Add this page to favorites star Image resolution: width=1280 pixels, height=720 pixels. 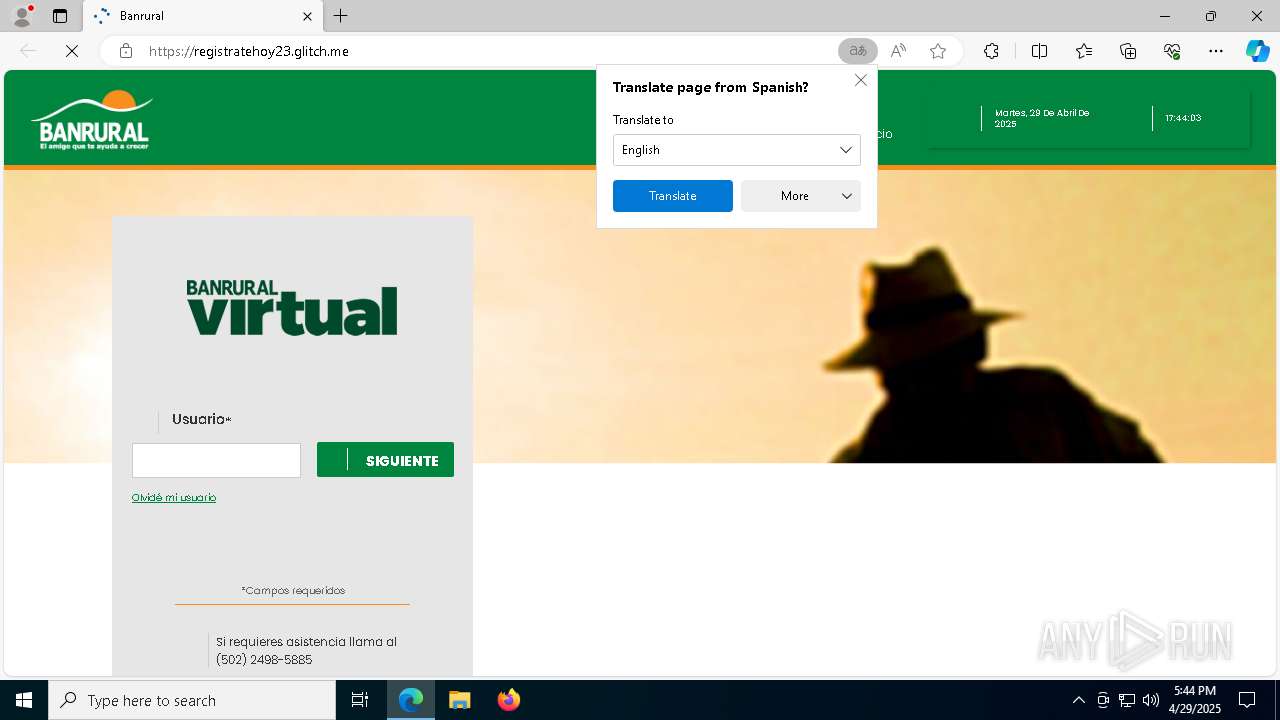point(938,51)
